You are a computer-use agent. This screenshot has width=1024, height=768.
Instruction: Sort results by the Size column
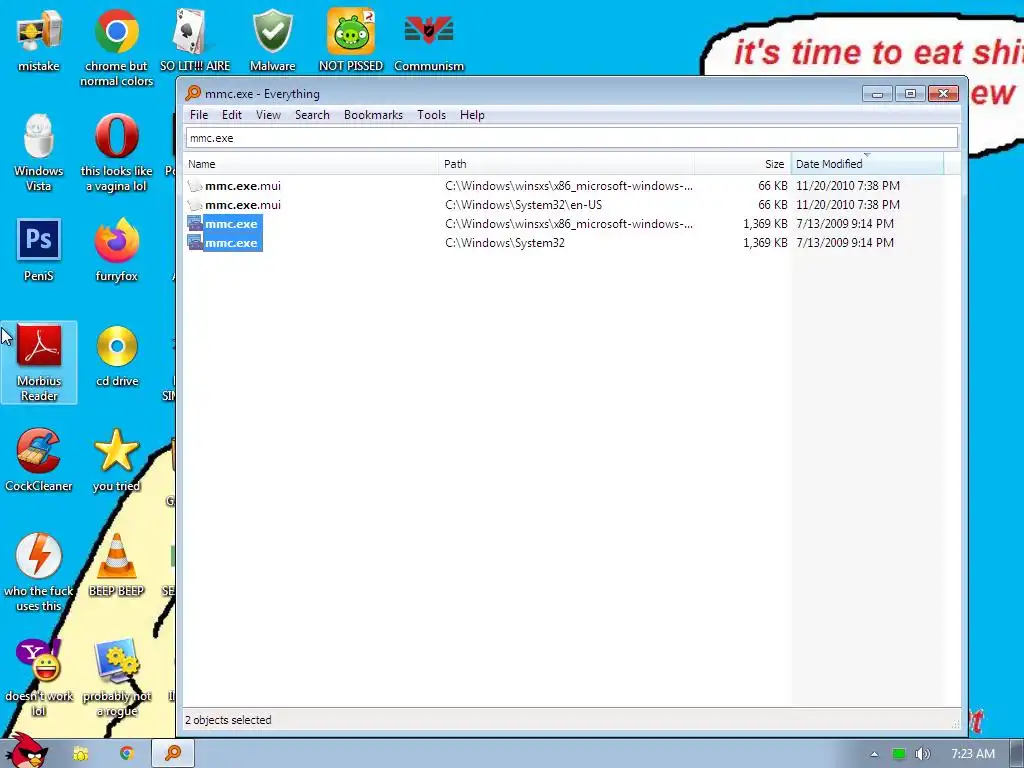[x=743, y=164]
